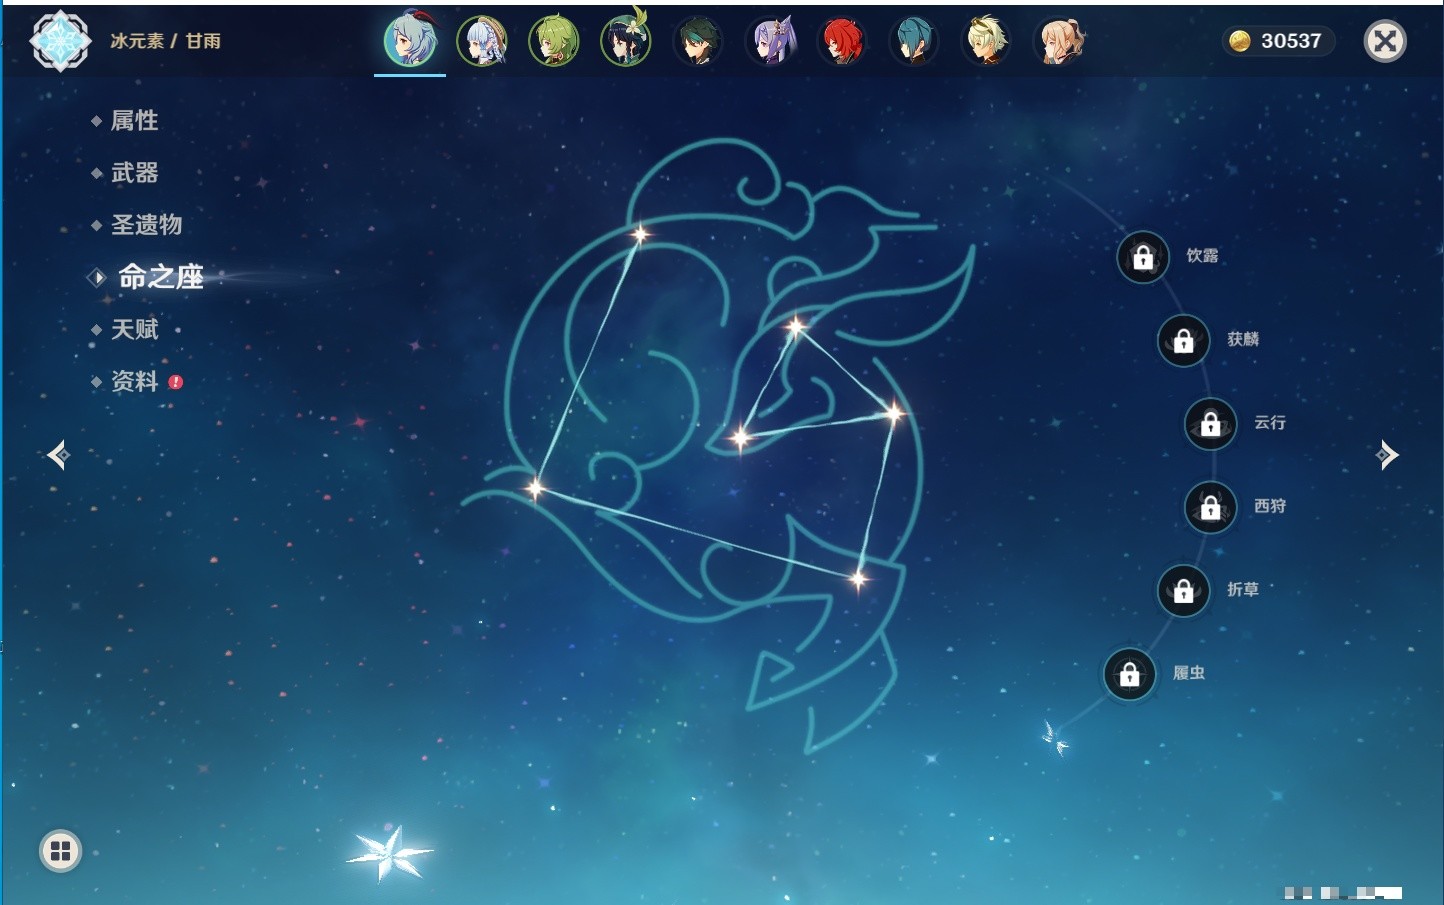This screenshot has height=905, width=1444.
Task: Close the character screen
Action: click(1385, 41)
